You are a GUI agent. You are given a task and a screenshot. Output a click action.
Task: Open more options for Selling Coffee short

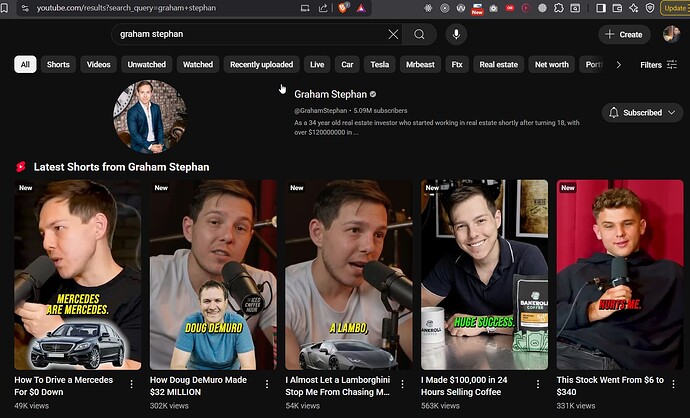pos(538,384)
